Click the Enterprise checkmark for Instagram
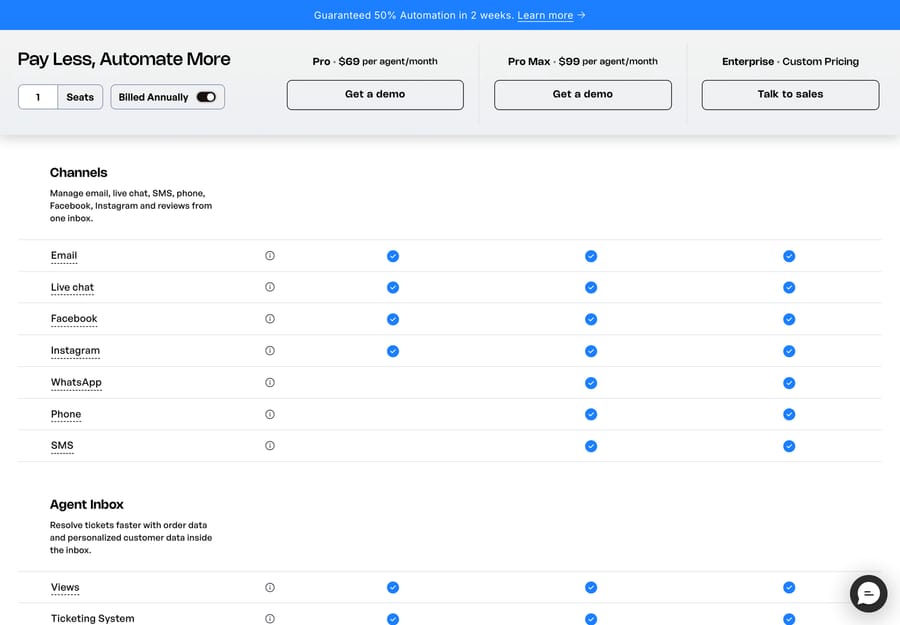The image size is (900, 625). (x=789, y=351)
